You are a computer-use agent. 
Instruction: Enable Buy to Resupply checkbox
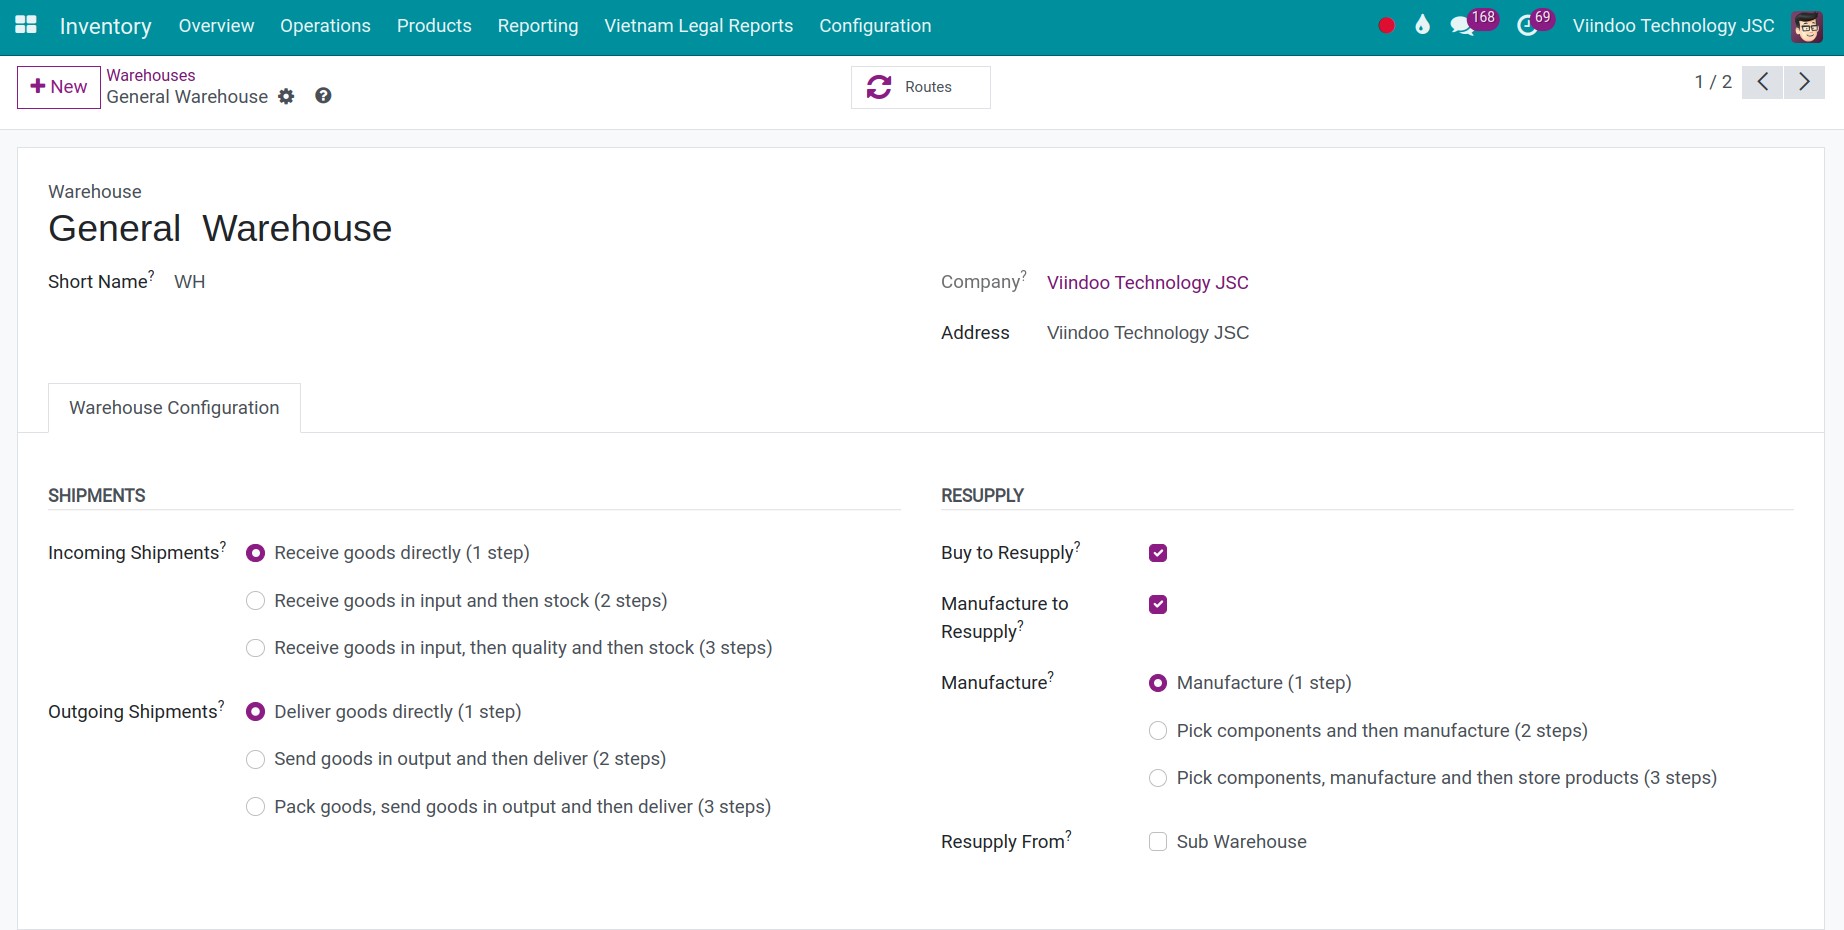click(x=1157, y=552)
